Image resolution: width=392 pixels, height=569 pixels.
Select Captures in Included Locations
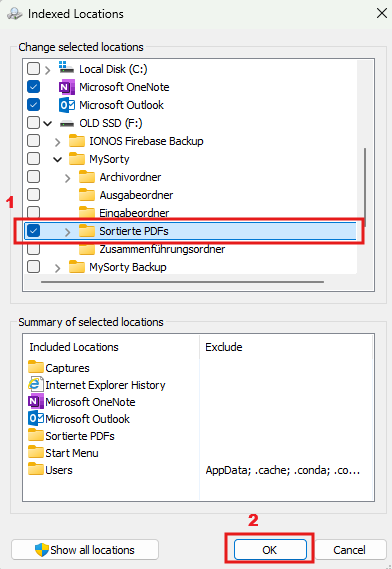coord(67,368)
